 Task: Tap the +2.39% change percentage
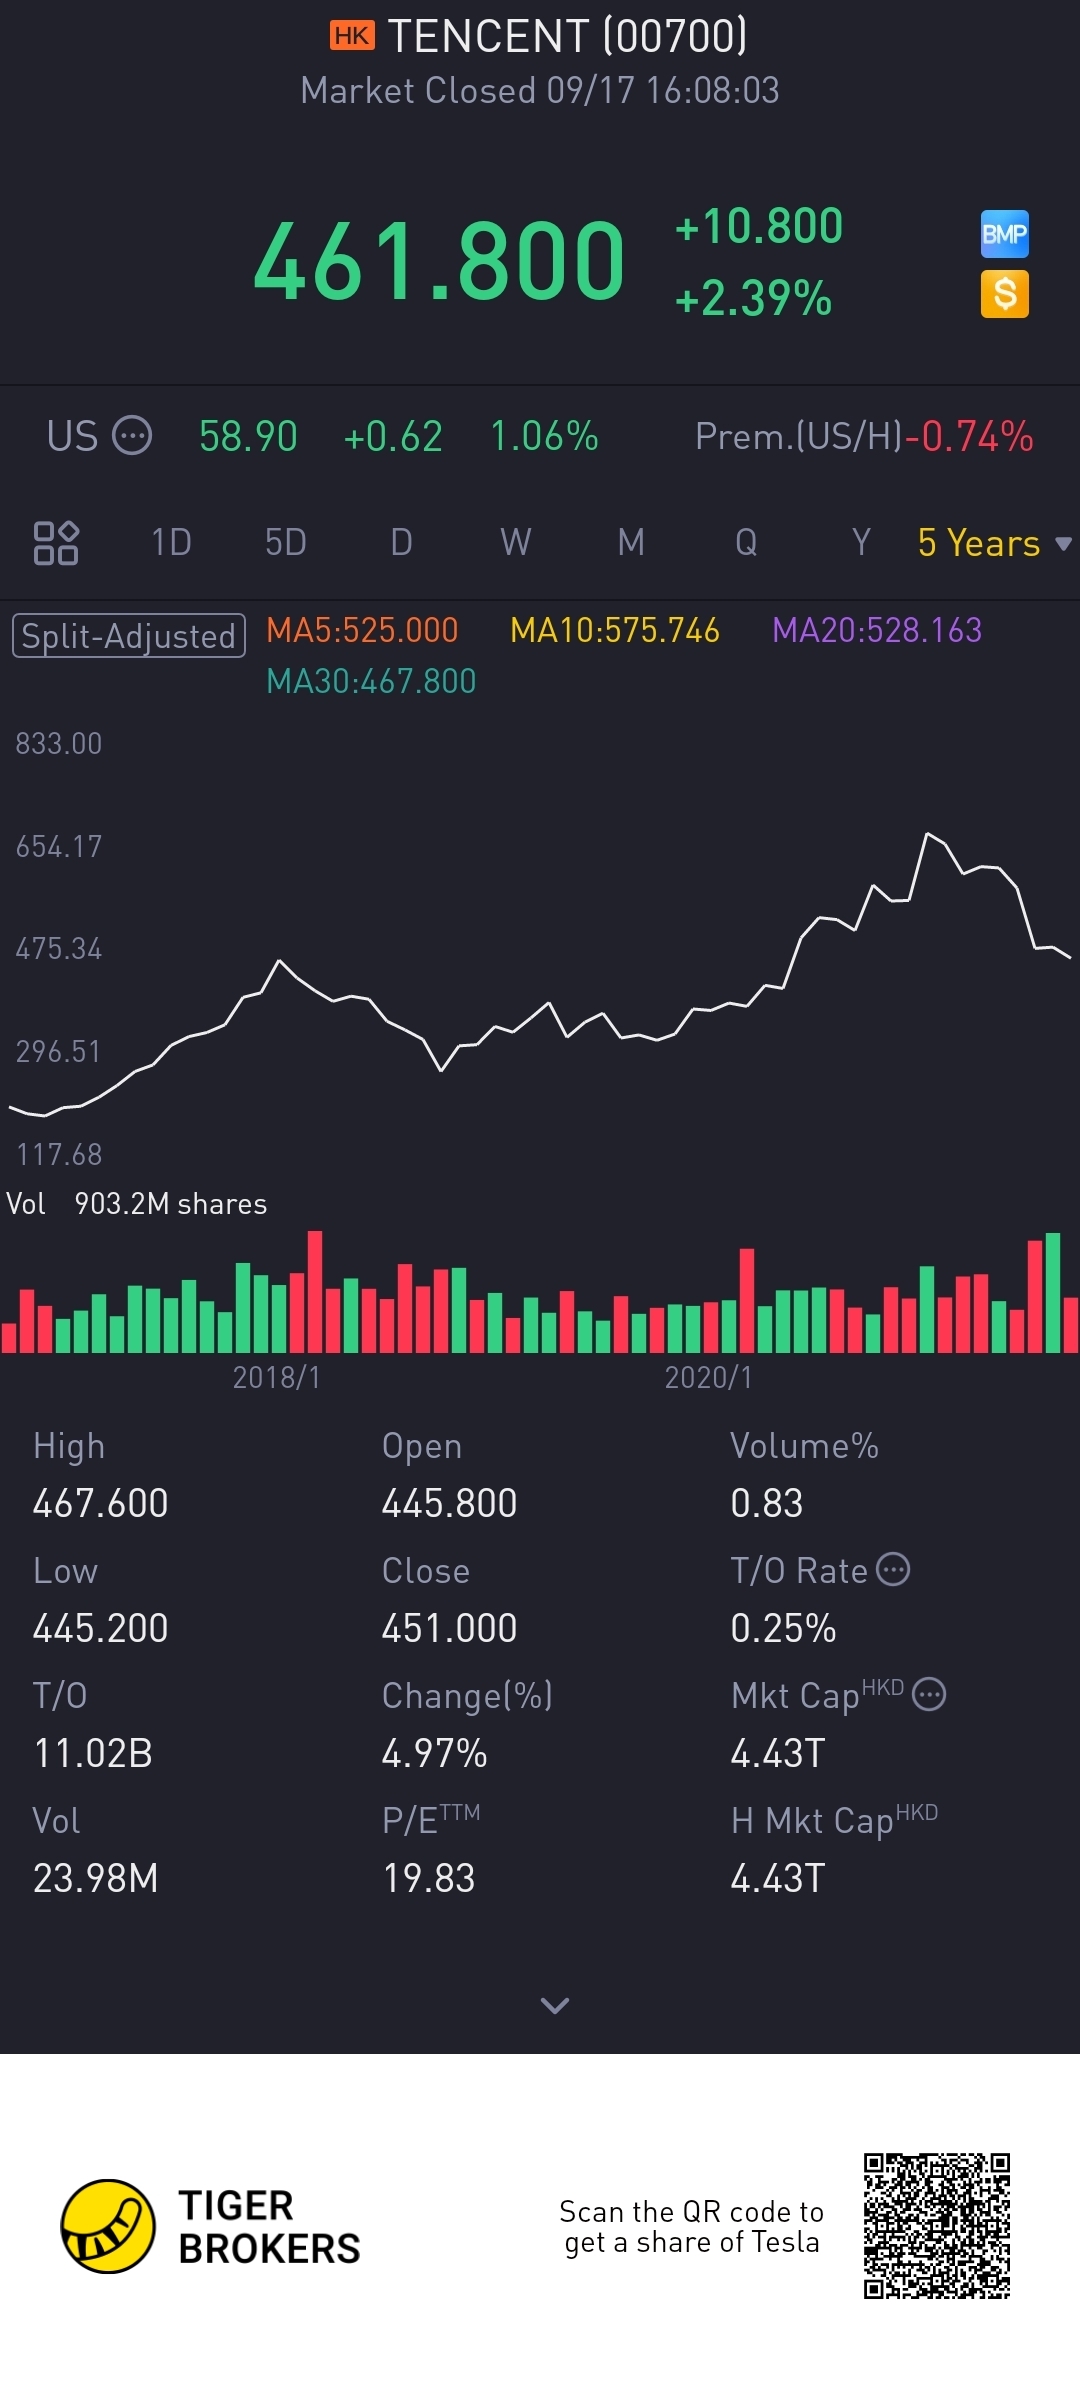[x=754, y=298]
